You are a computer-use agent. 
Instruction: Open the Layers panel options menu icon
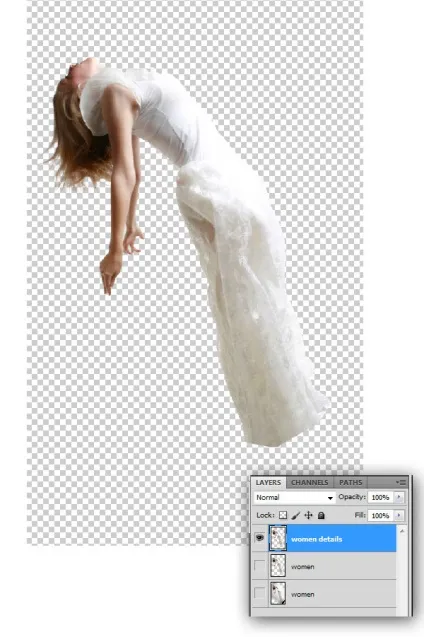401,482
